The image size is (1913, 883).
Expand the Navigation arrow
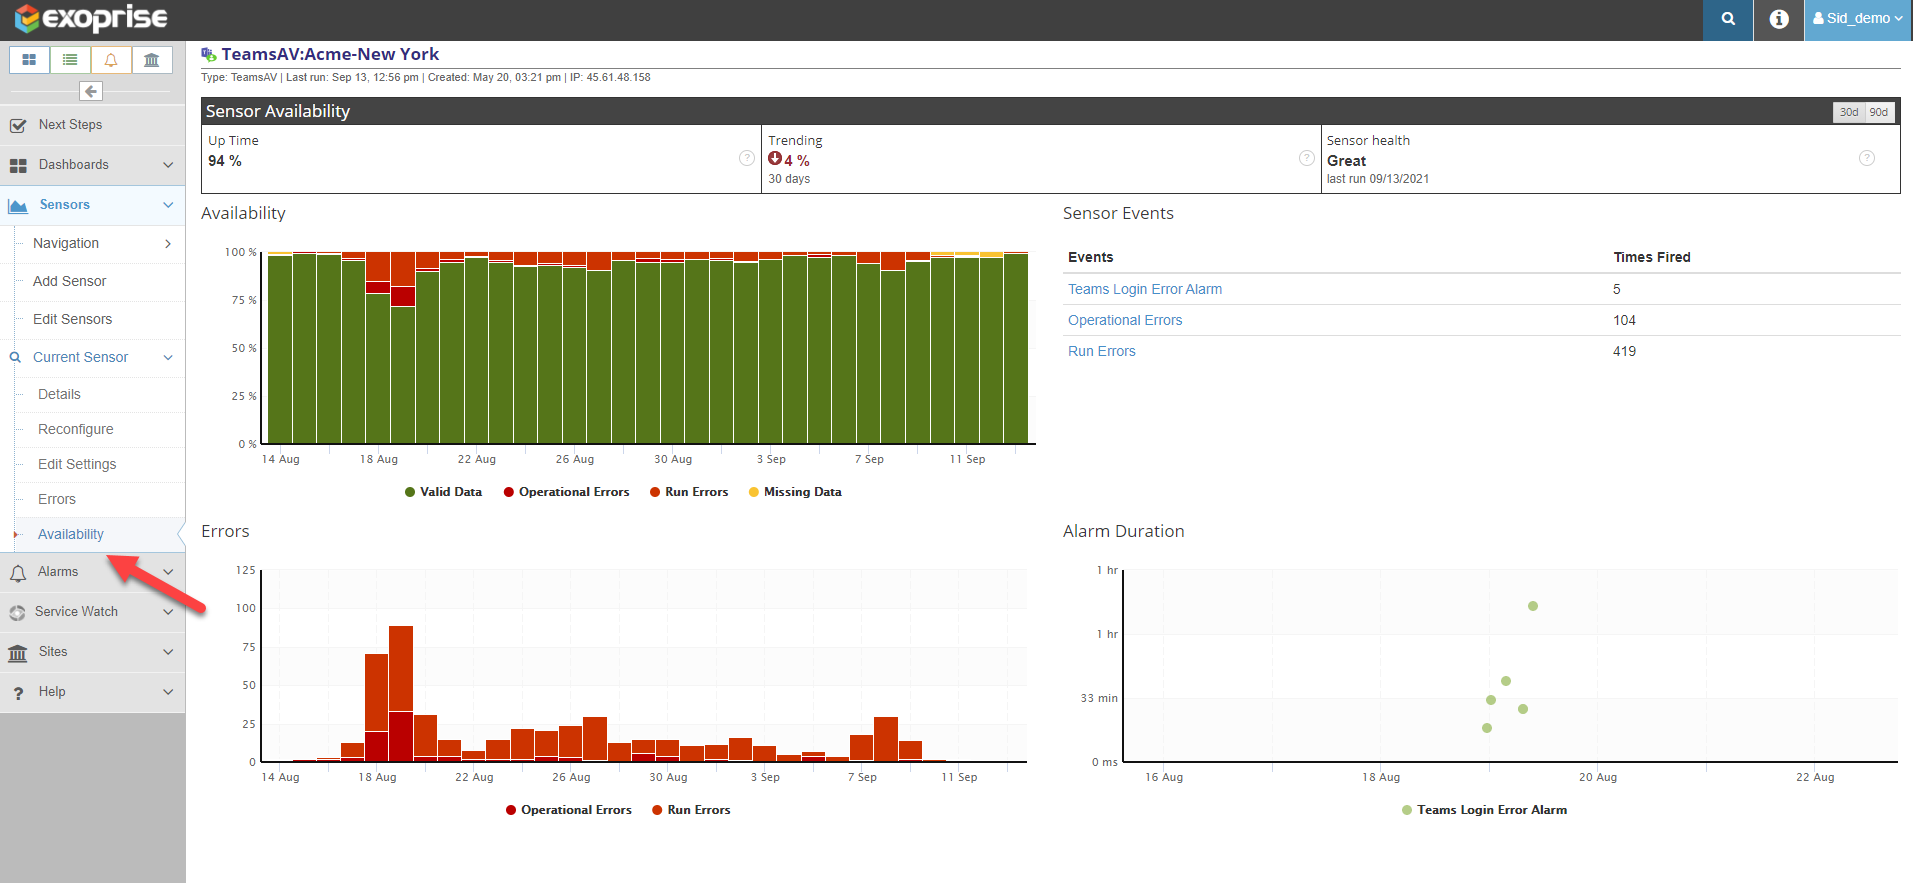point(168,243)
